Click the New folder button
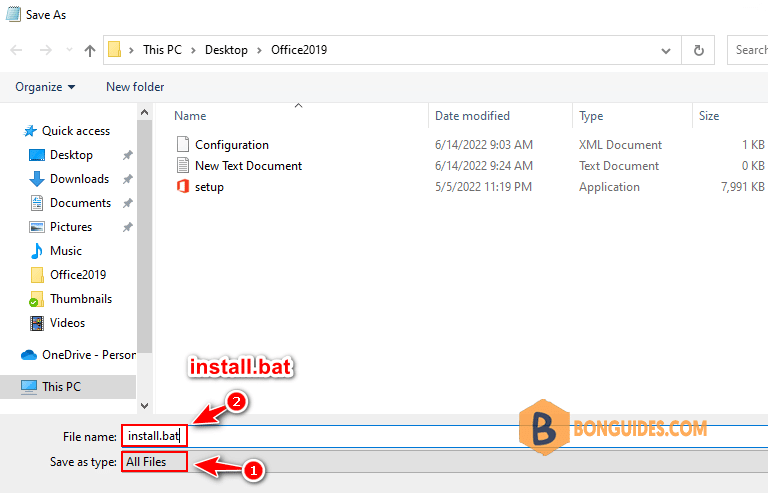Image resolution: width=768 pixels, height=493 pixels. coord(135,87)
